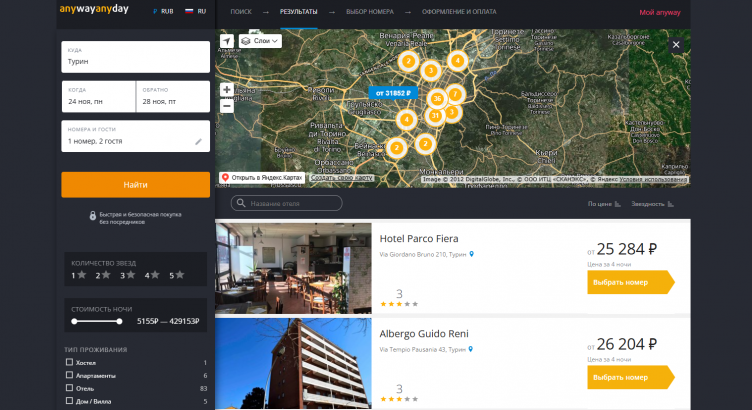The image size is (752, 410).
Task: Check the Хостел accommodation type checkbox
Action: (x=70, y=362)
